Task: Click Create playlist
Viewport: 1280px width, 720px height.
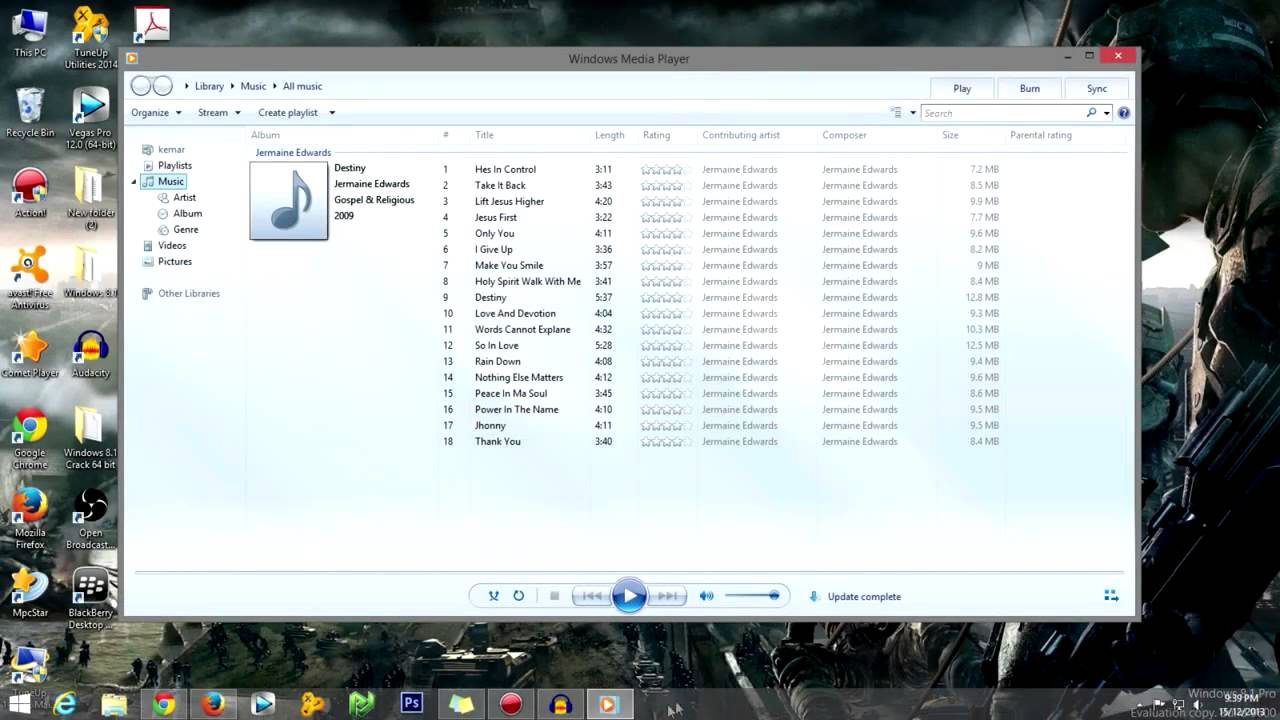Action: (x=287, y=113)
